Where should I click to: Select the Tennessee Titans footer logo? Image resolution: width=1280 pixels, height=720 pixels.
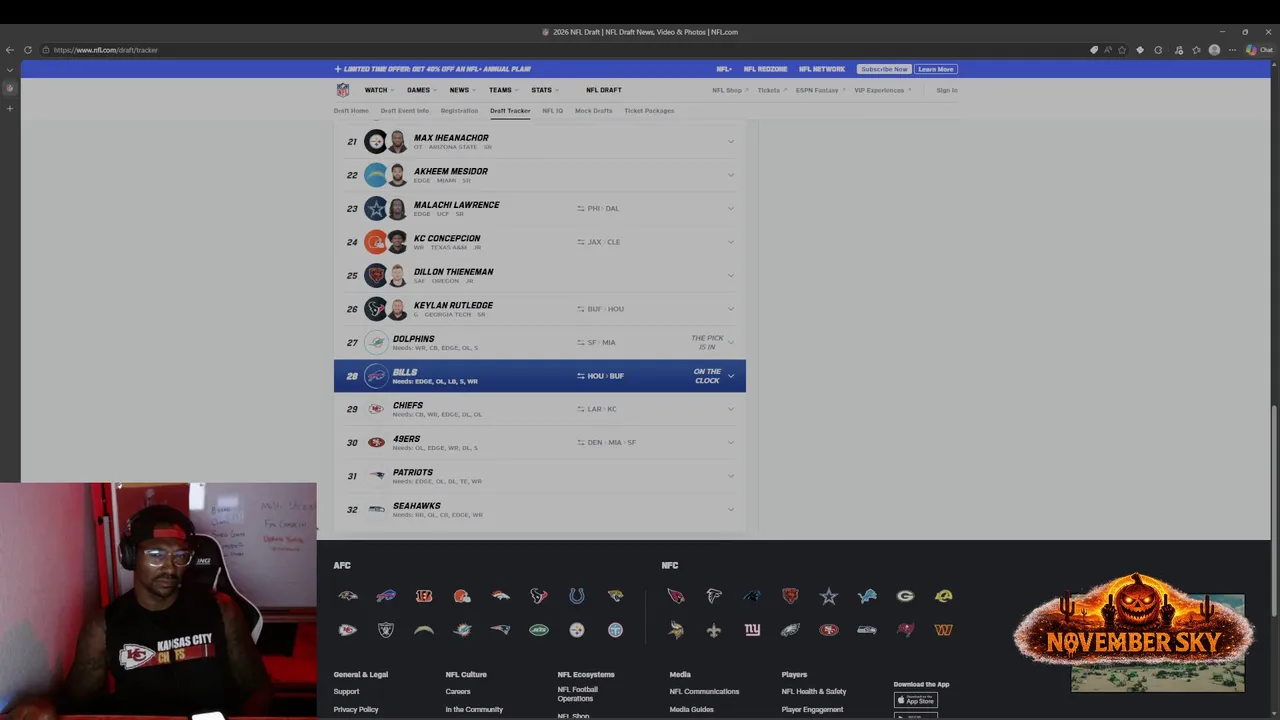(615, 630)
